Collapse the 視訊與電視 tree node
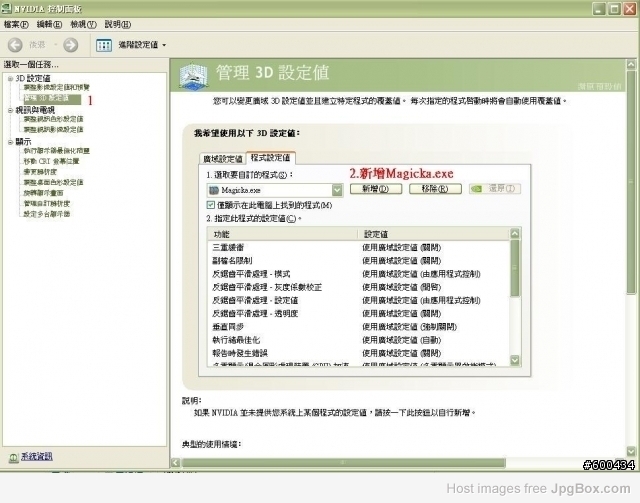This screenshot has width=640, height=503. tap(10, 109)
